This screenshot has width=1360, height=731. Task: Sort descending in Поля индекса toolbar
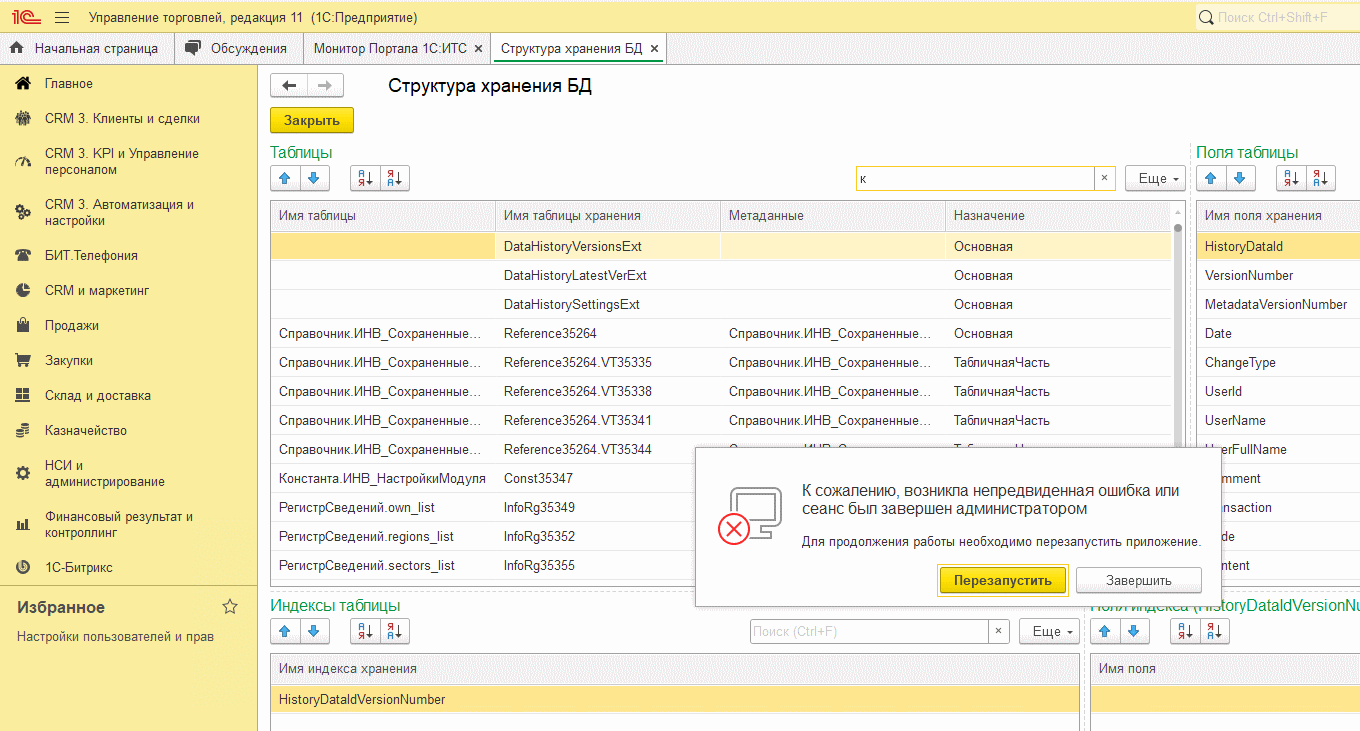pyautogui.click(x=1214, y=632)
